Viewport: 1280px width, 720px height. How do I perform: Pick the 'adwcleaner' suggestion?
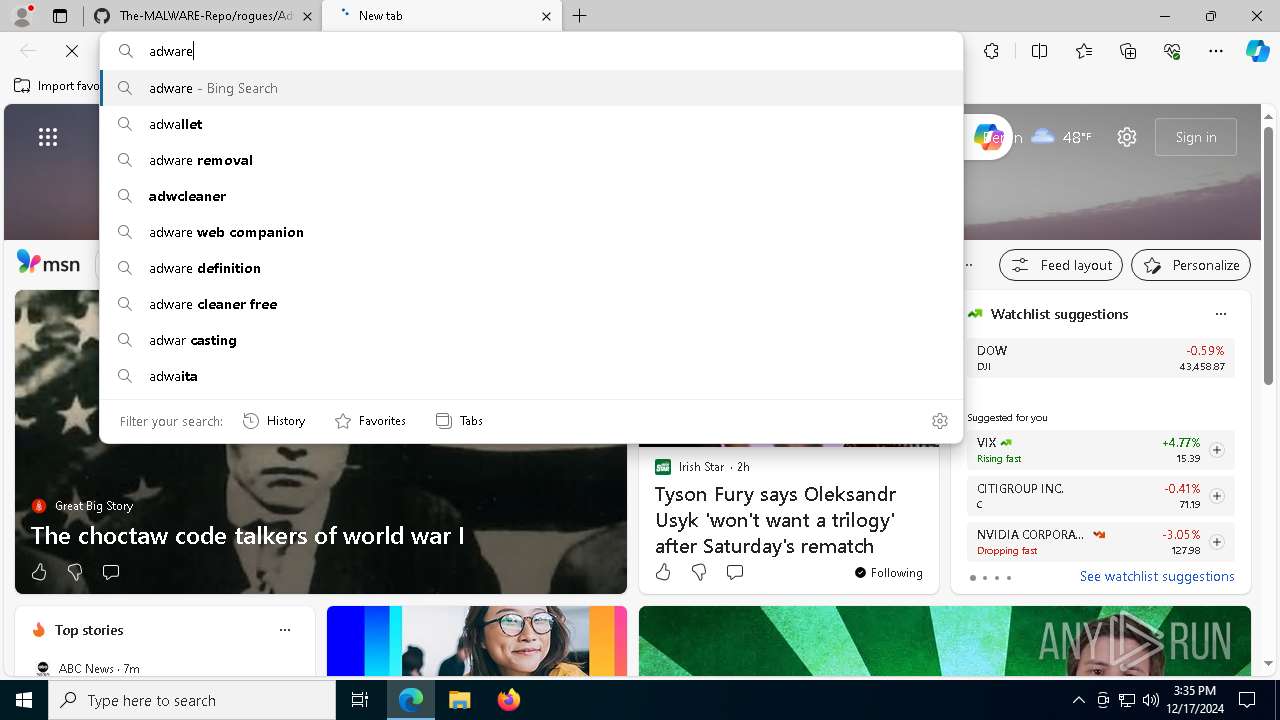point(531,196)
